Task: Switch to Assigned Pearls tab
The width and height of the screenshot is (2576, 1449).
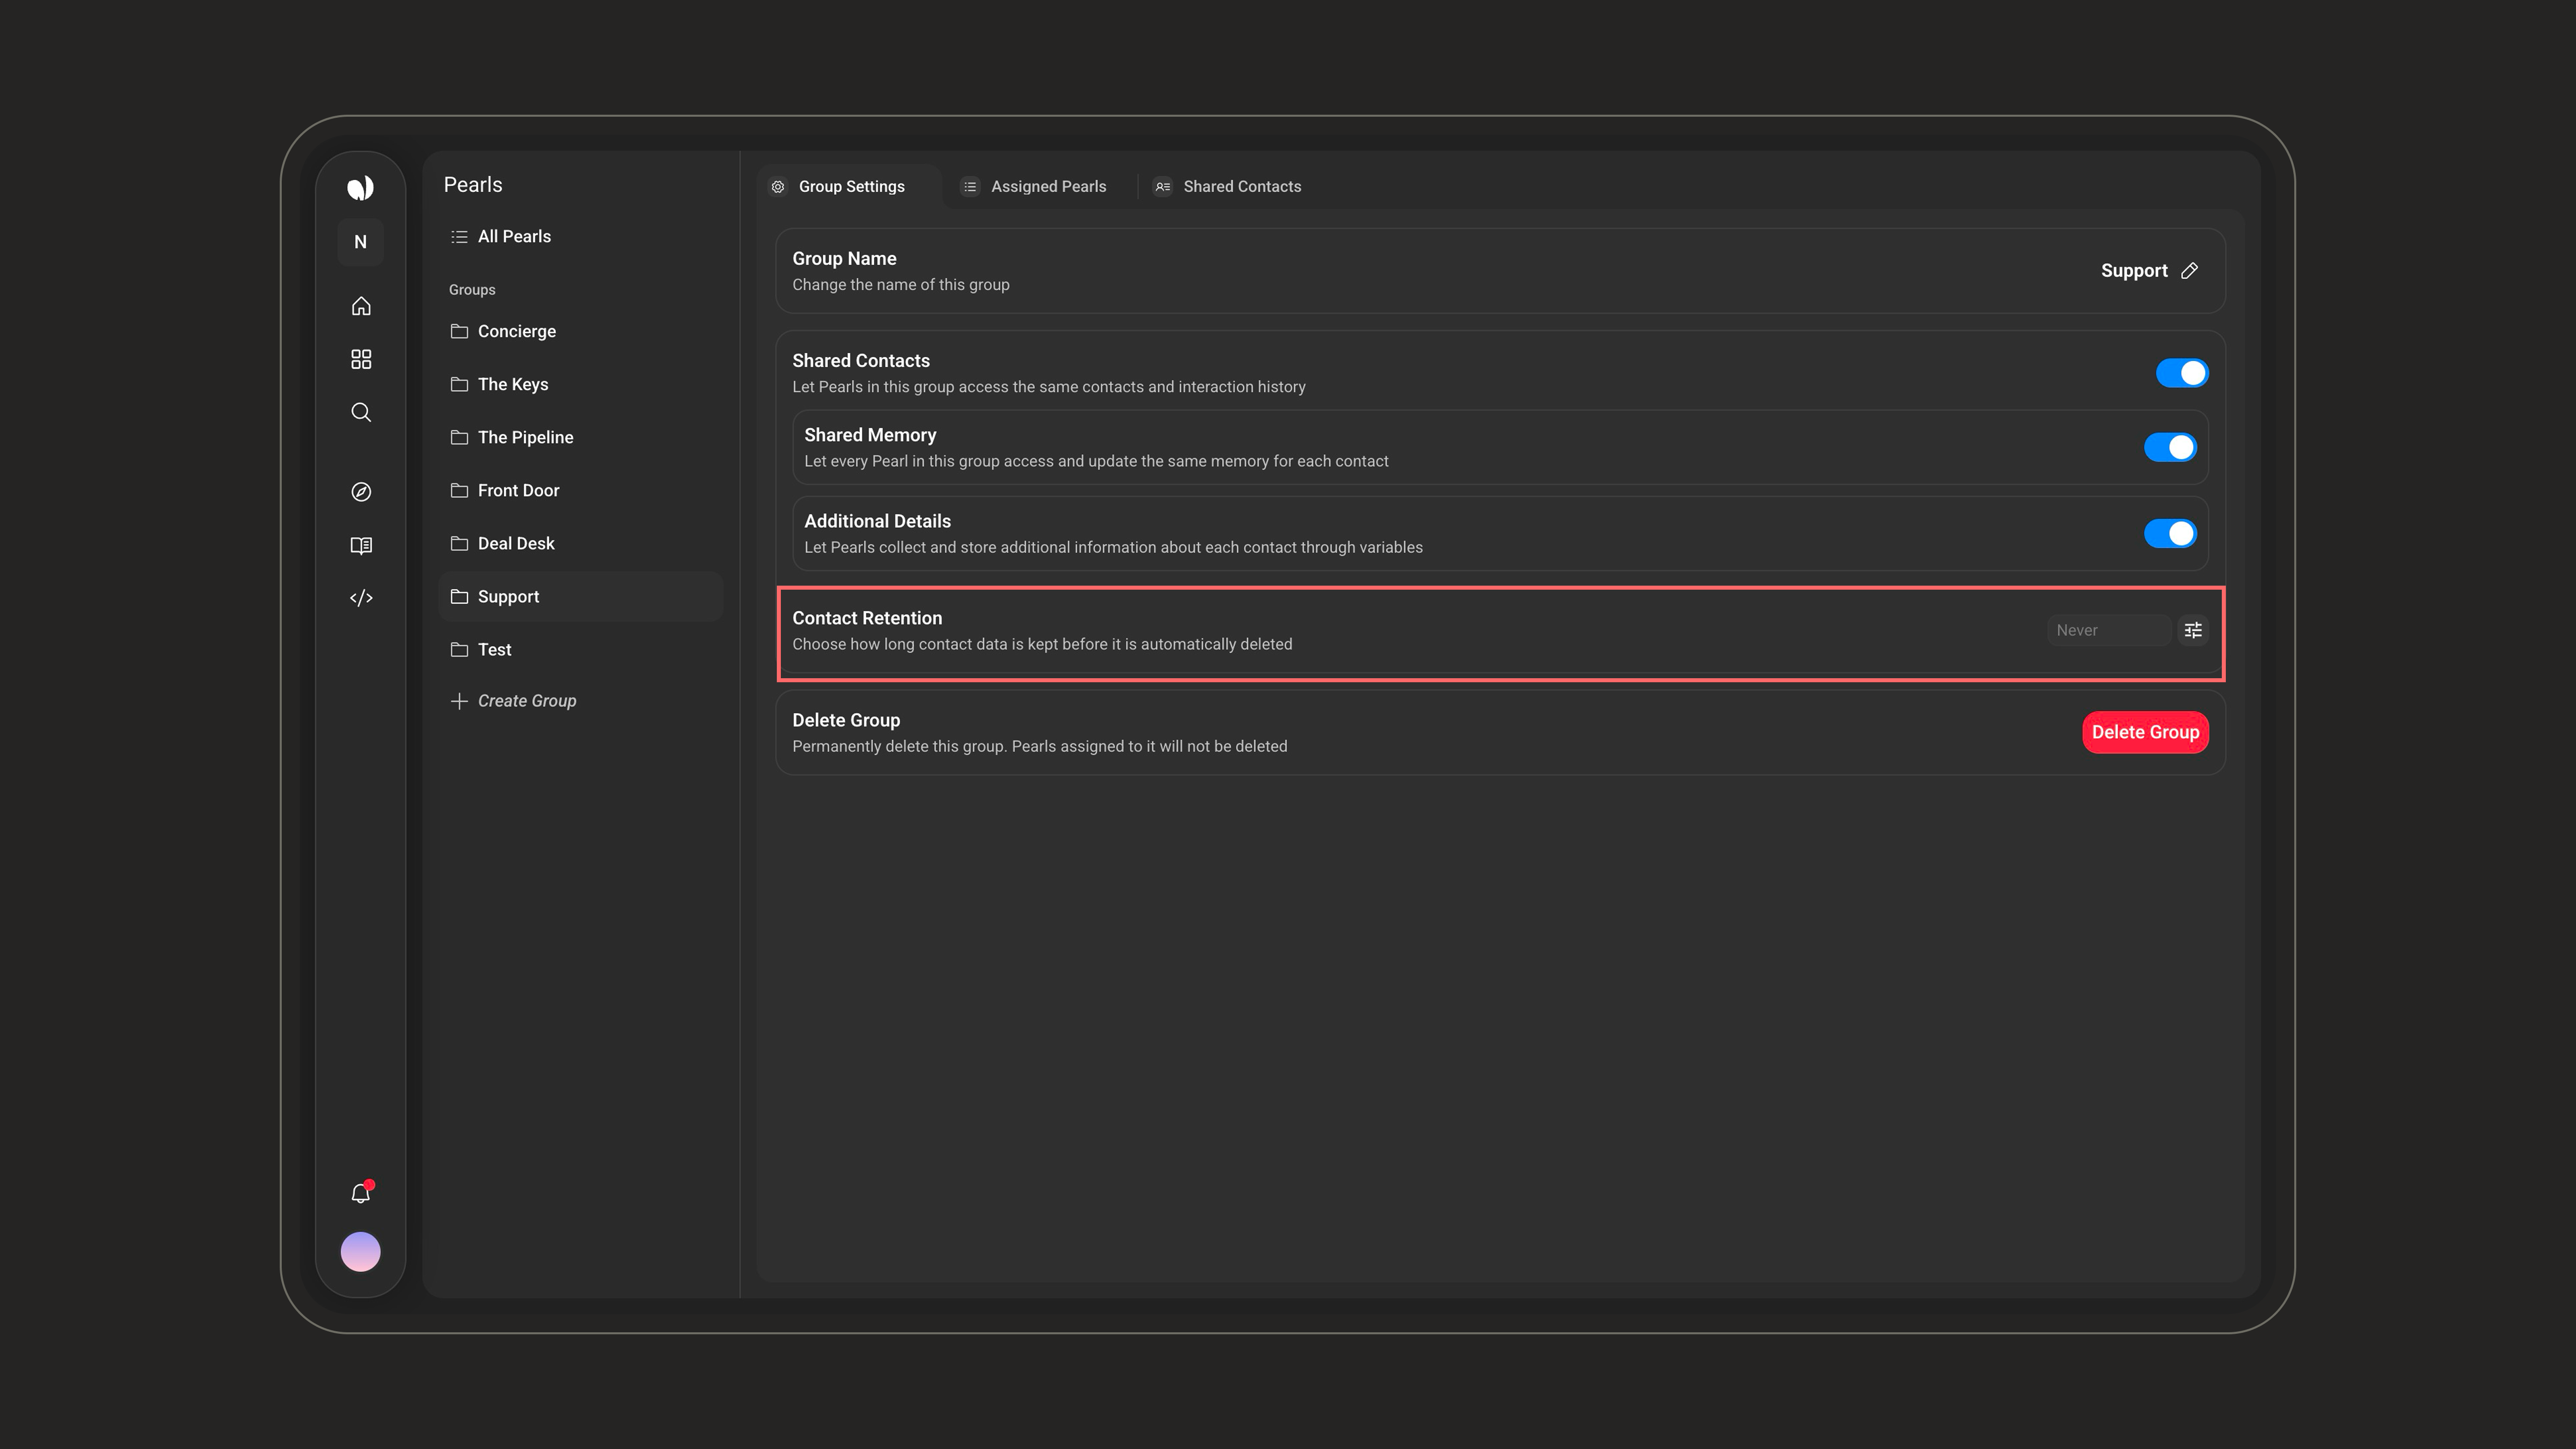Action: click(x=1034, y=187)
